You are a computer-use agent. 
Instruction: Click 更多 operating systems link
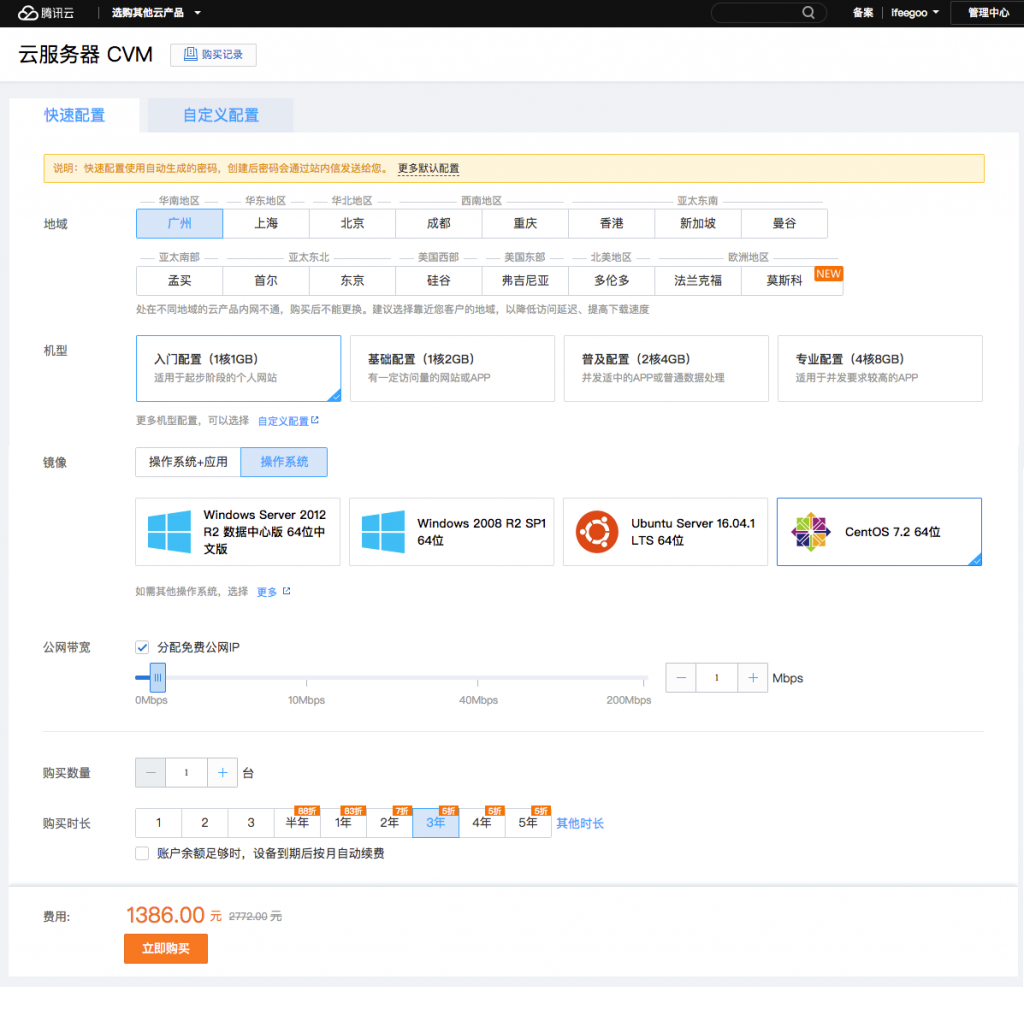pyautogui.click(x=266, y=592)
